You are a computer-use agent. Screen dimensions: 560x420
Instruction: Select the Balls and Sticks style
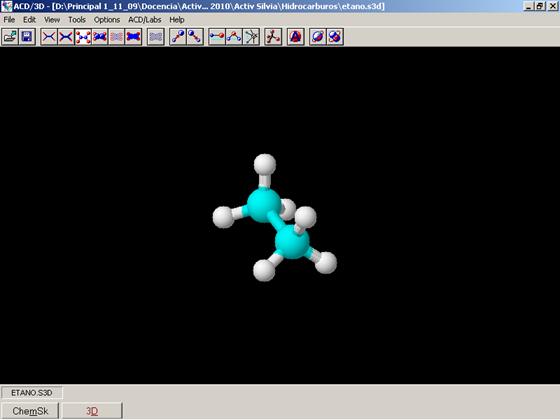click(83, 37)
